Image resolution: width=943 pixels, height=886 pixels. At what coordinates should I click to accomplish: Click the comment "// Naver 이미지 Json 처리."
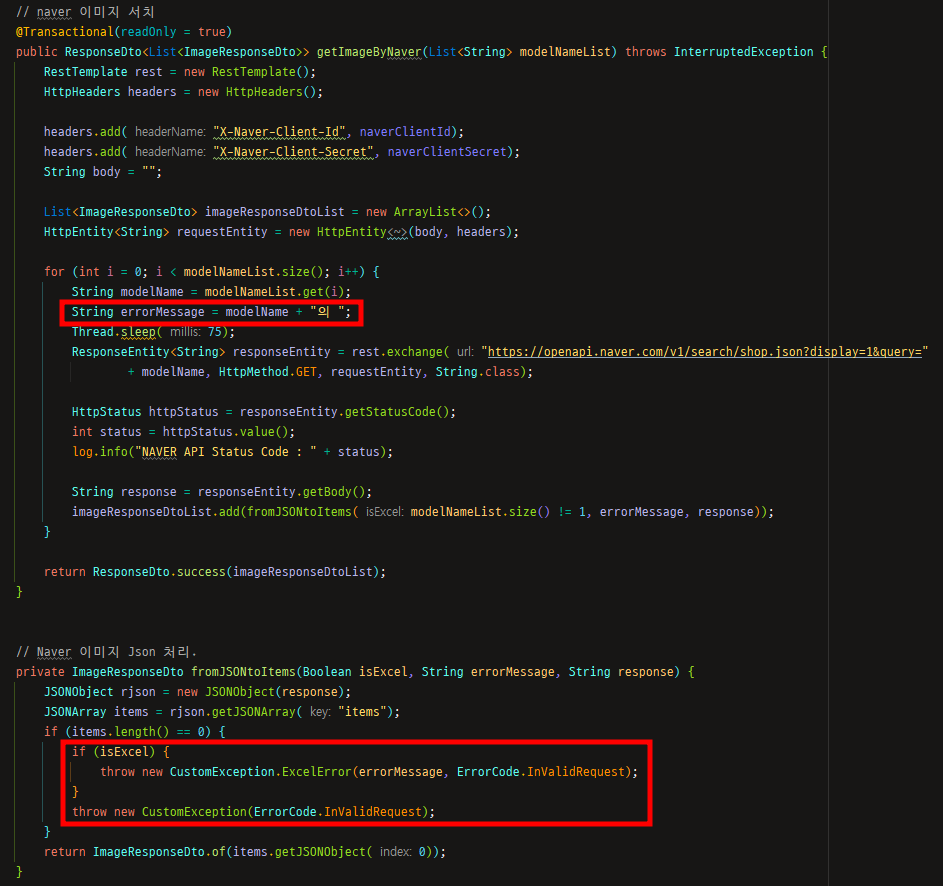[106, 651]
